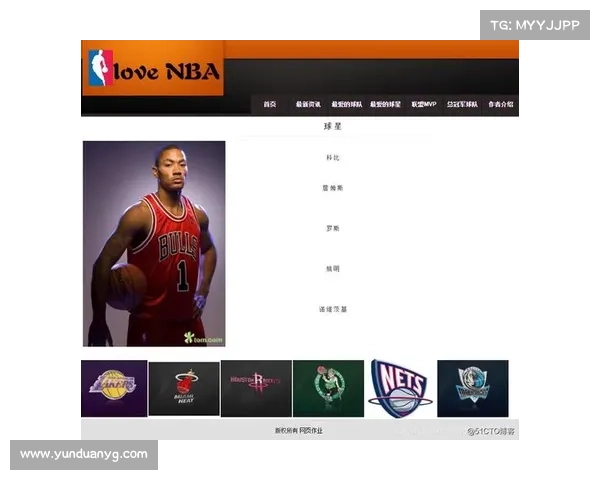Open the Lakers team logo
600x480 pixels.
pyautogui.click(x=113, y=388)
